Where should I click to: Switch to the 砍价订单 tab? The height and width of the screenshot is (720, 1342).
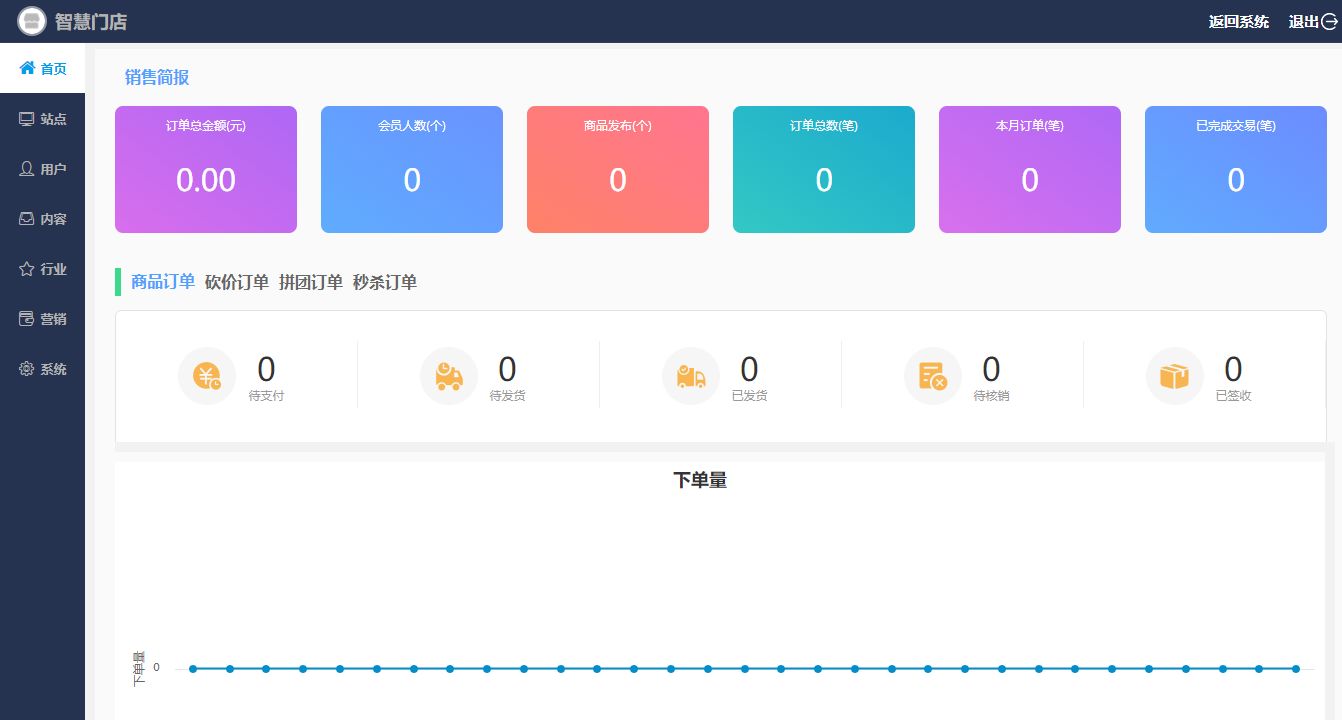pos(237,282)
